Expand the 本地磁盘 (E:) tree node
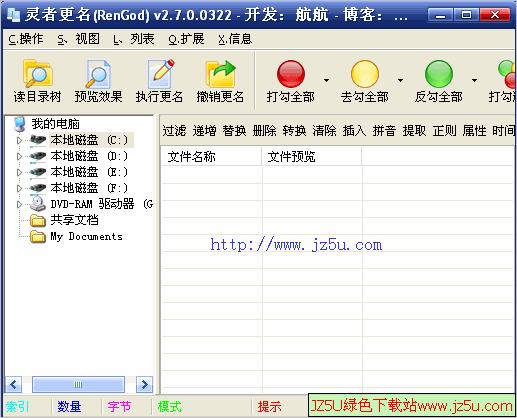Viewport: 517px width, 418px height. [19, 172]
